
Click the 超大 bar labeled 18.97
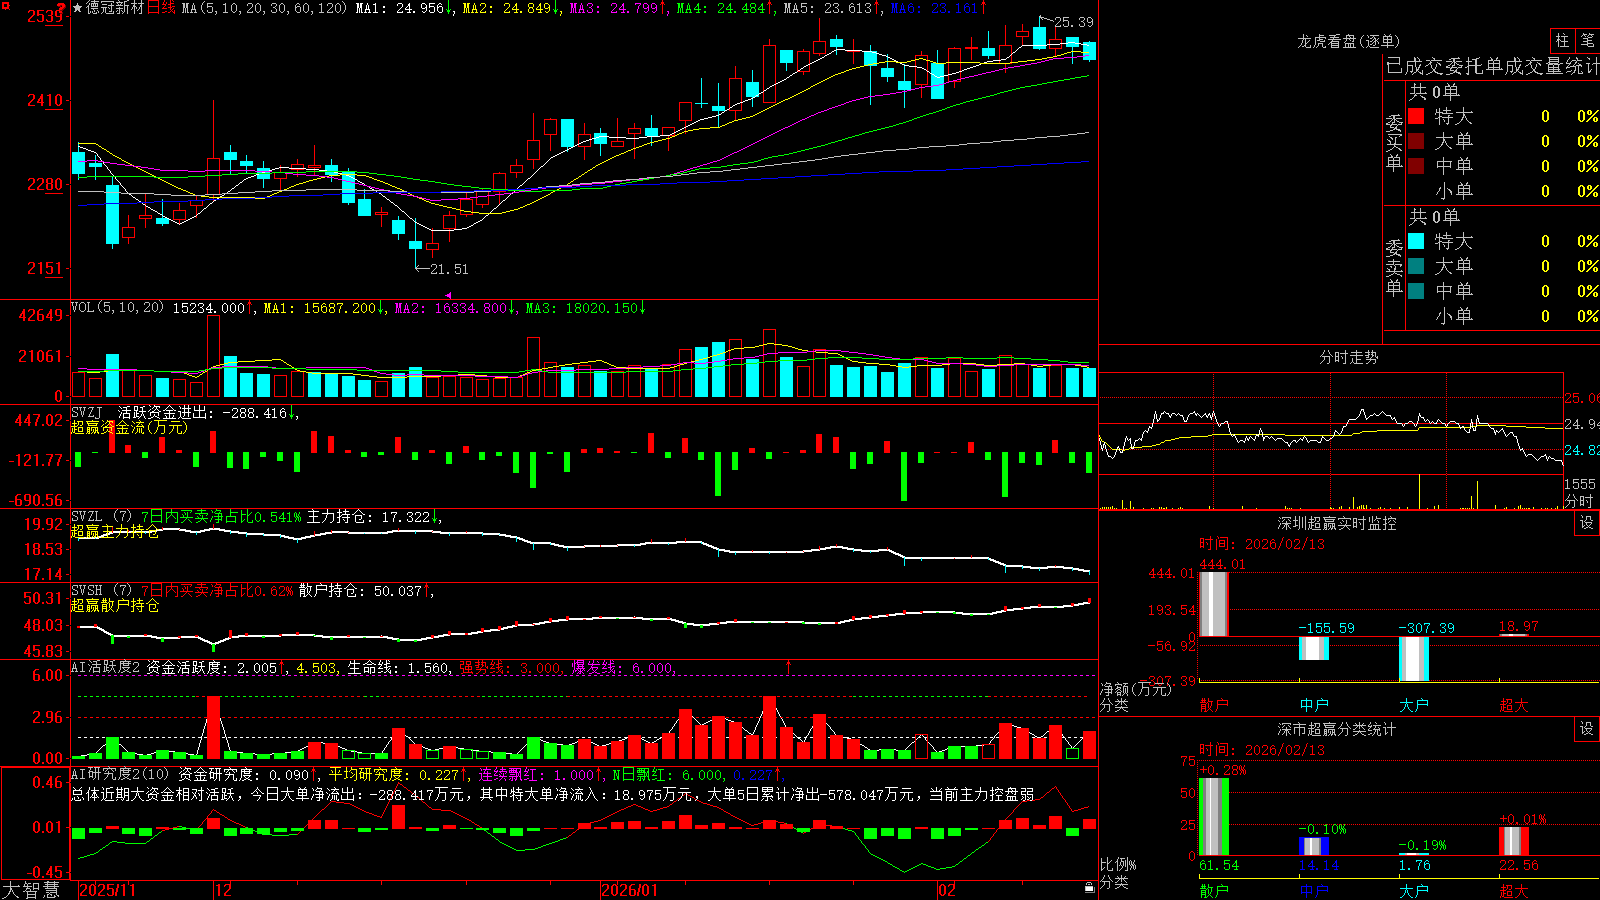click(1514, 635)
